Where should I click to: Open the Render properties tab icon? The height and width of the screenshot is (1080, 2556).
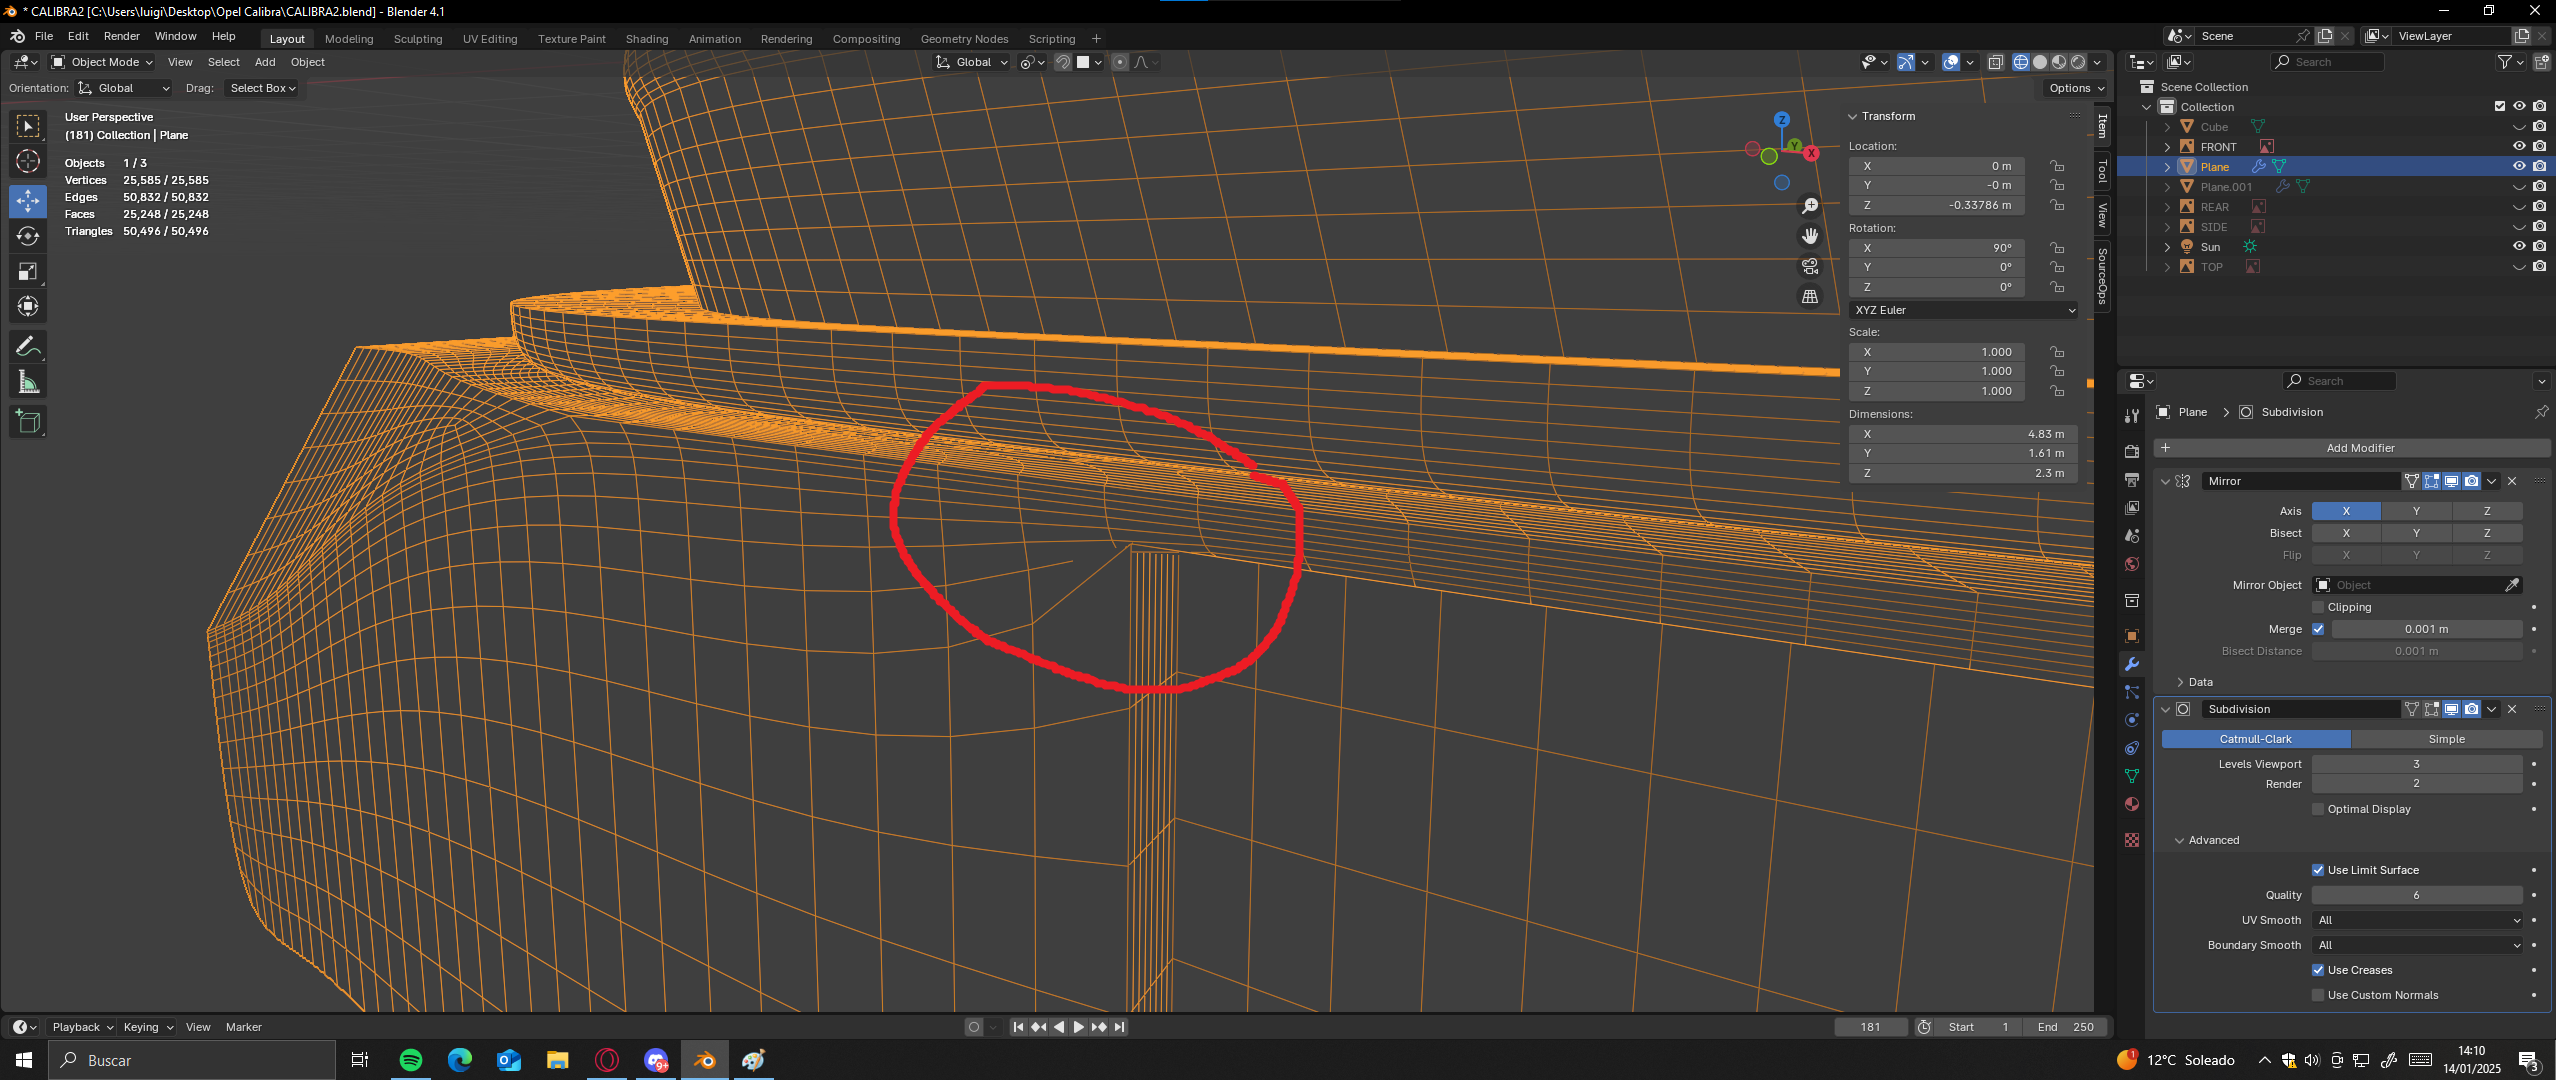pos(2132,451)
